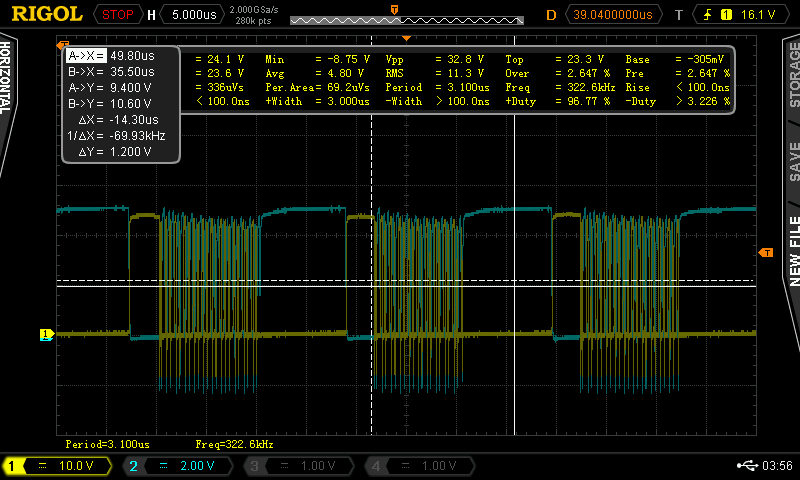The height and width of the screenshot is (480, 800).
Task: Click the yellow channel 1 ground marker
Action: pyautogui.click(x=47, y=334)
